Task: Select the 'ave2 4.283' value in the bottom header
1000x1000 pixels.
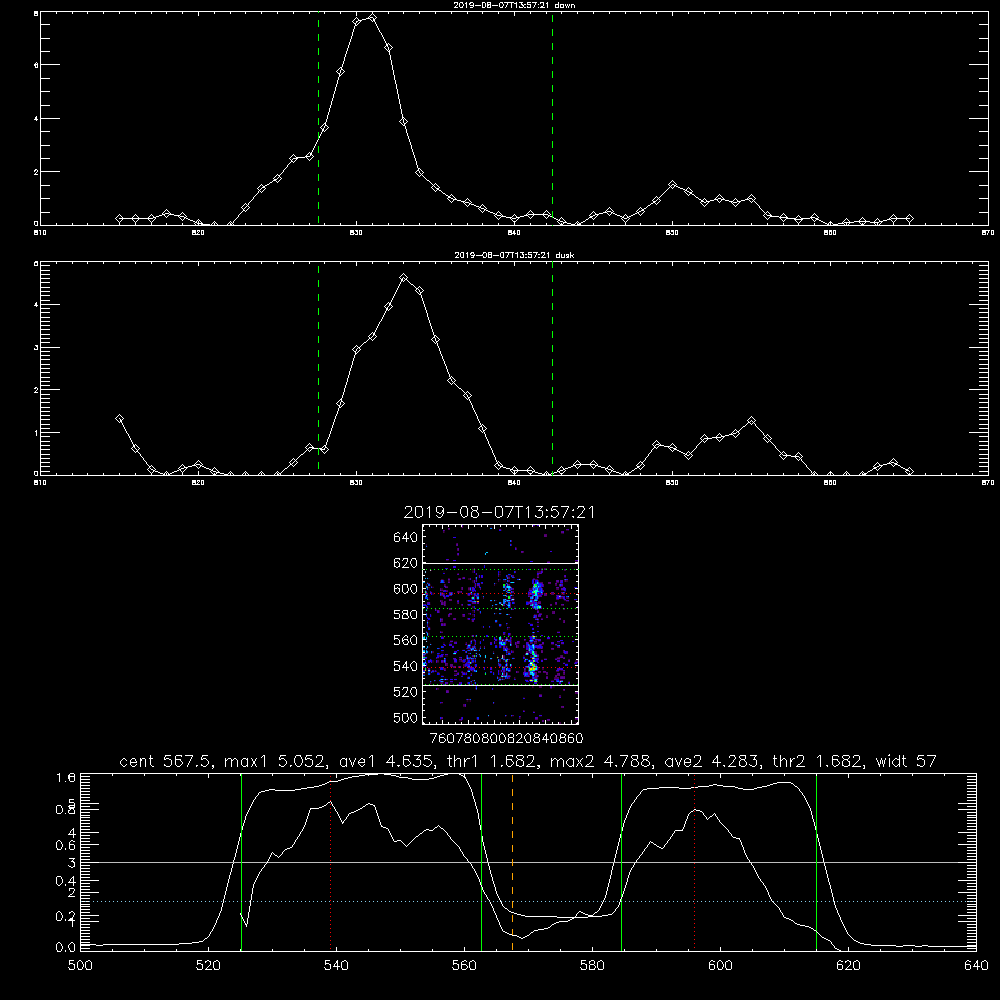Action: tap(712, 761)
